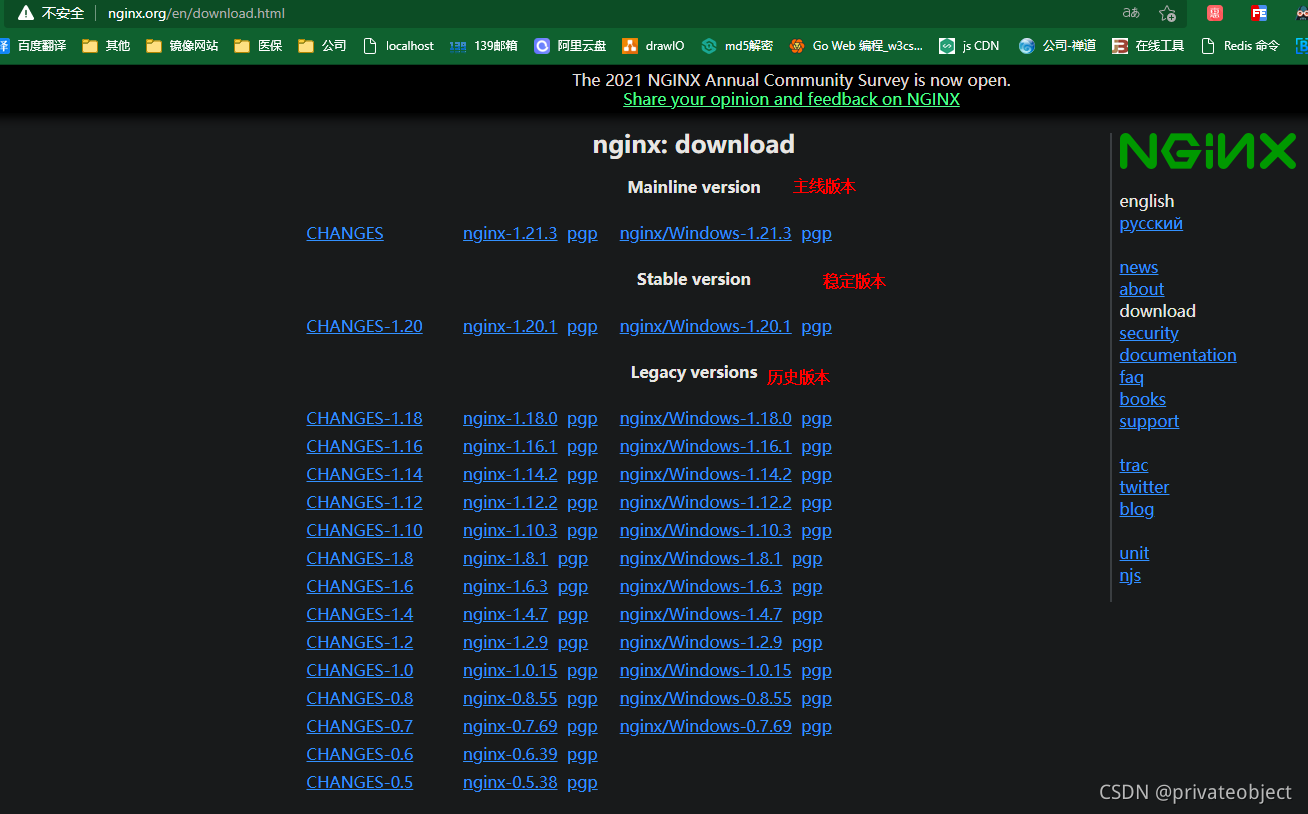1308x814 pixels.
Task: Open the documentation sidebar link
Action: pos(1178,355)
